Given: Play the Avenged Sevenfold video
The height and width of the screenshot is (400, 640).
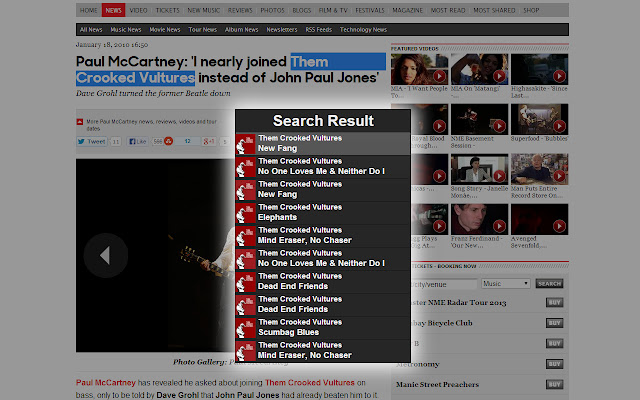Looking at the screenshot, I should 539,219.
